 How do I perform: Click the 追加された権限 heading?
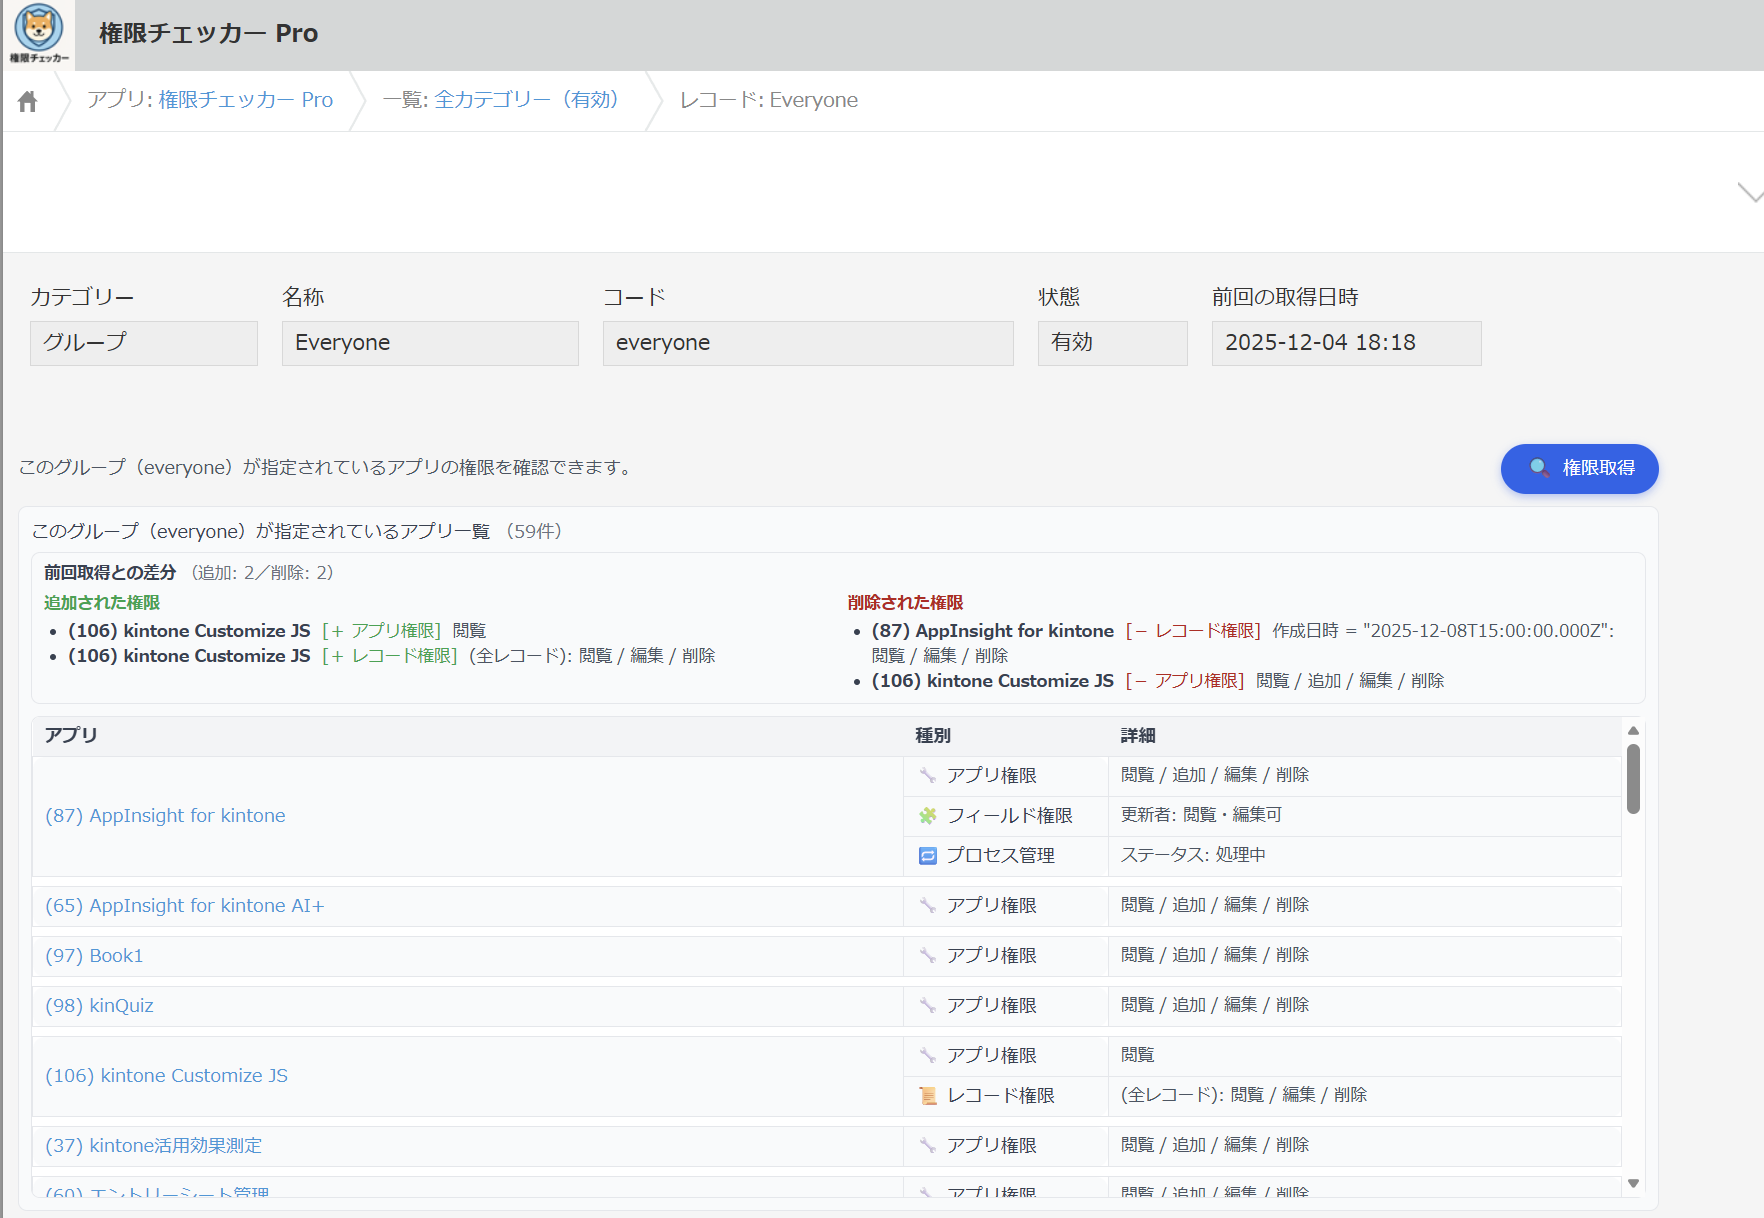point(102,603)
